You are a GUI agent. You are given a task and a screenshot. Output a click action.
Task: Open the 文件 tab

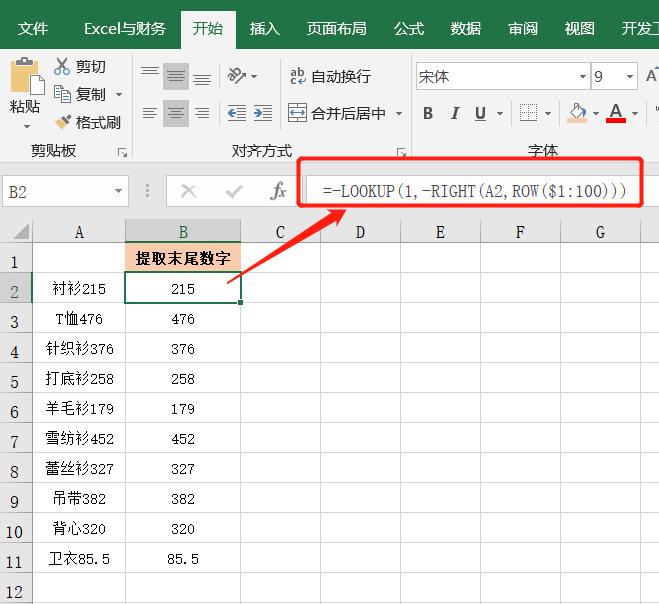(33, 29)
